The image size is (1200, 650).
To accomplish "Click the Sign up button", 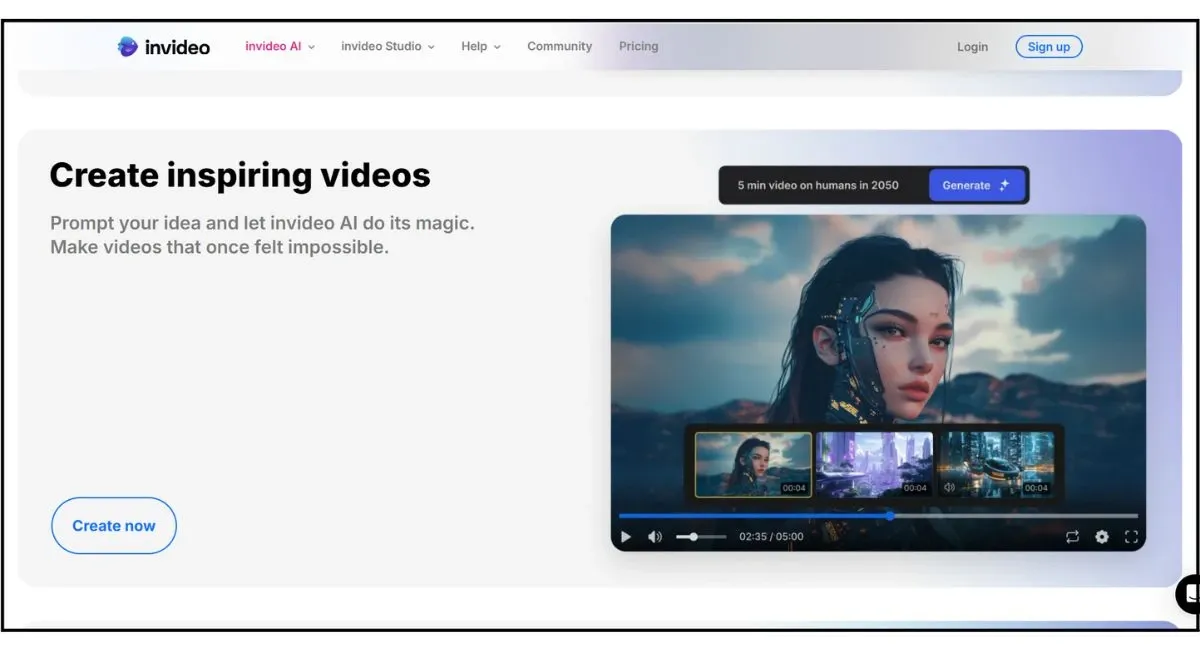I will 1049,47.
